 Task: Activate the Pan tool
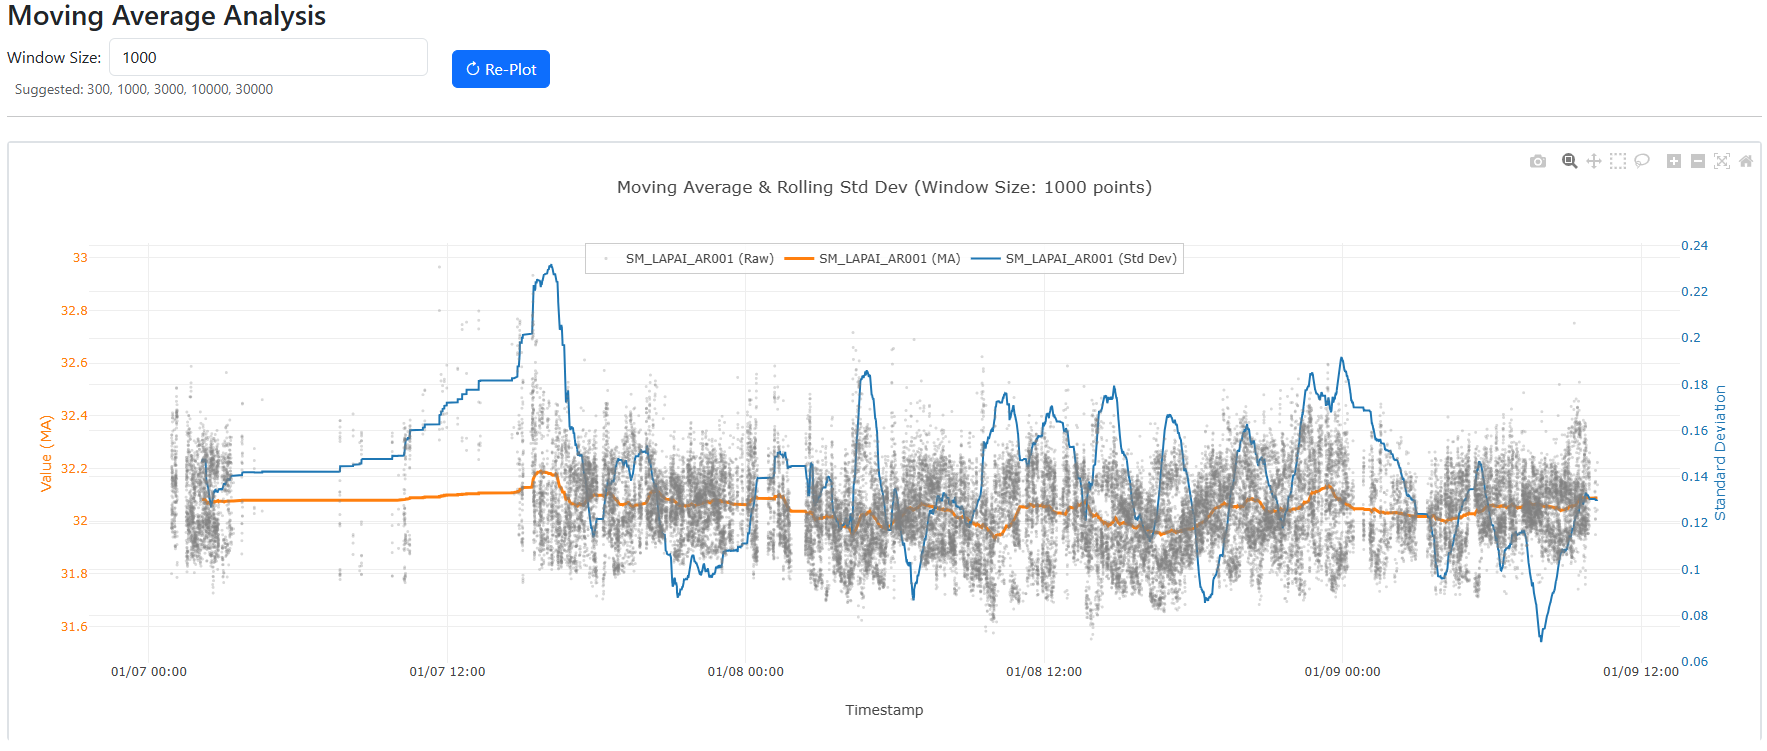[x=1594, y=161]
